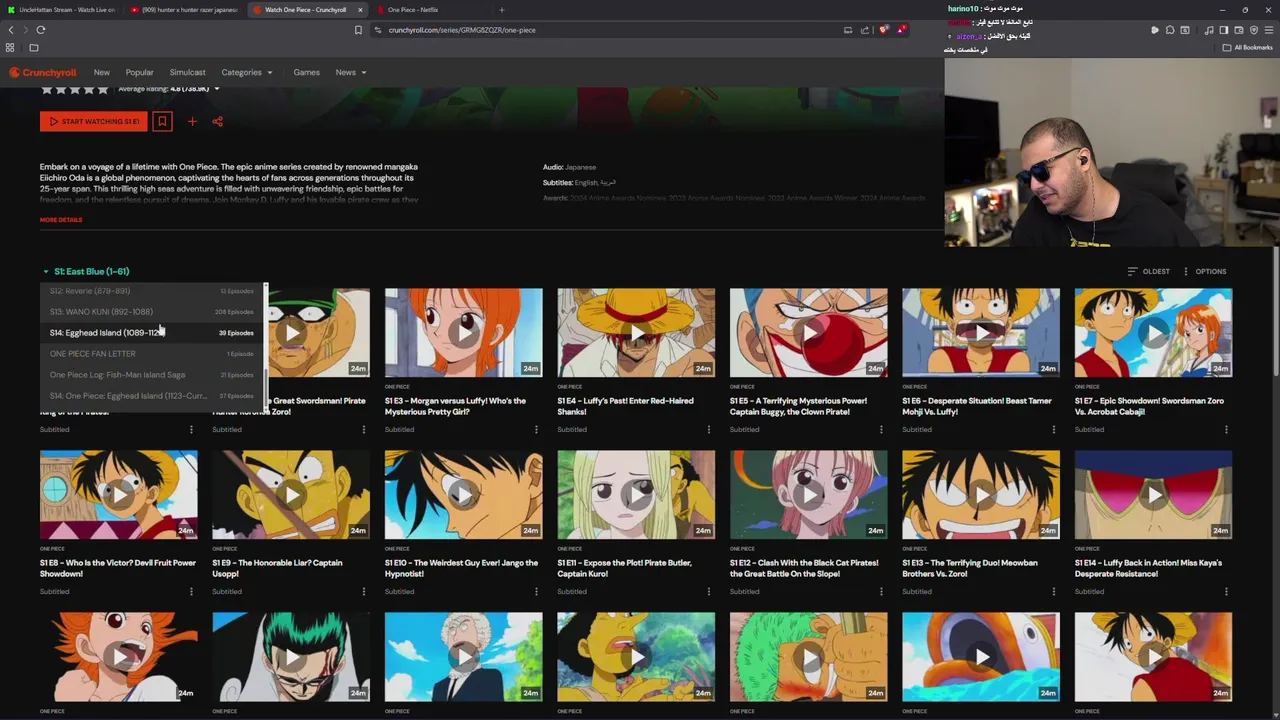
Task: Switch to the hunter x hunter YouTube tab
Action: [184, 10]
